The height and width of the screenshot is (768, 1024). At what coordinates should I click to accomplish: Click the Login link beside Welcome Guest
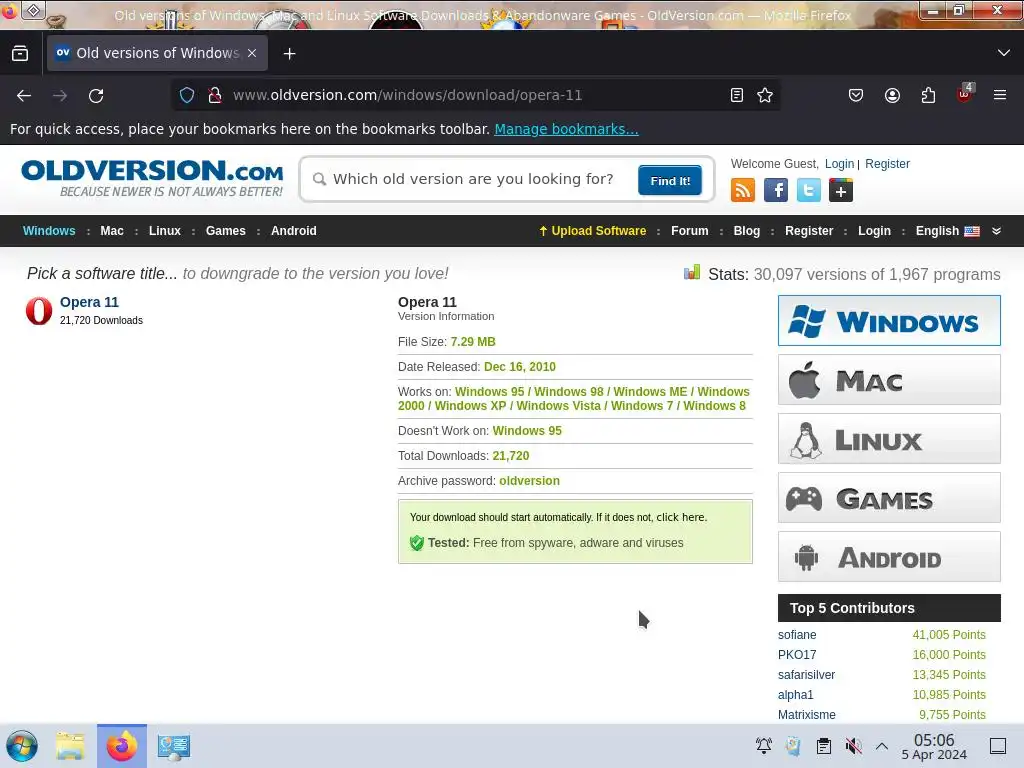point(839,164)
